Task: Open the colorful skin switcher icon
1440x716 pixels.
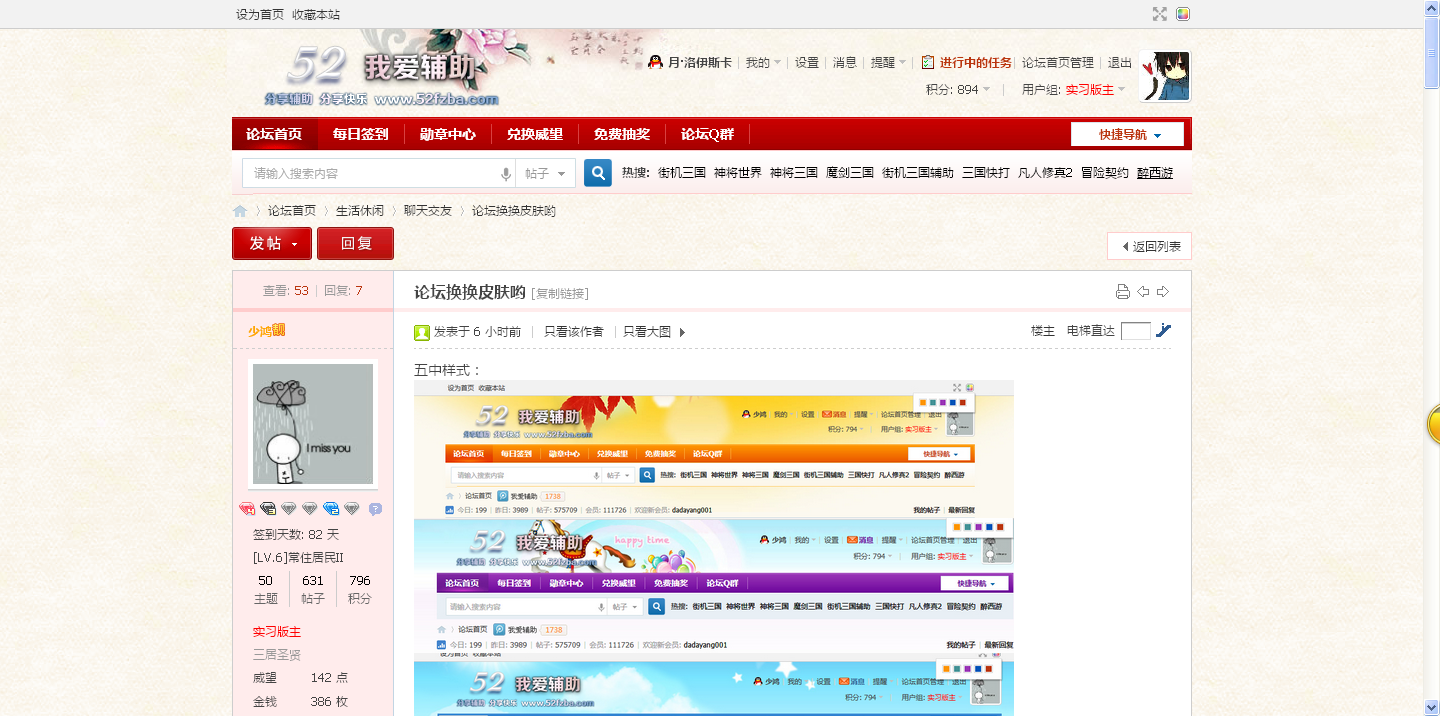Action: click(x=1183, y=14)
